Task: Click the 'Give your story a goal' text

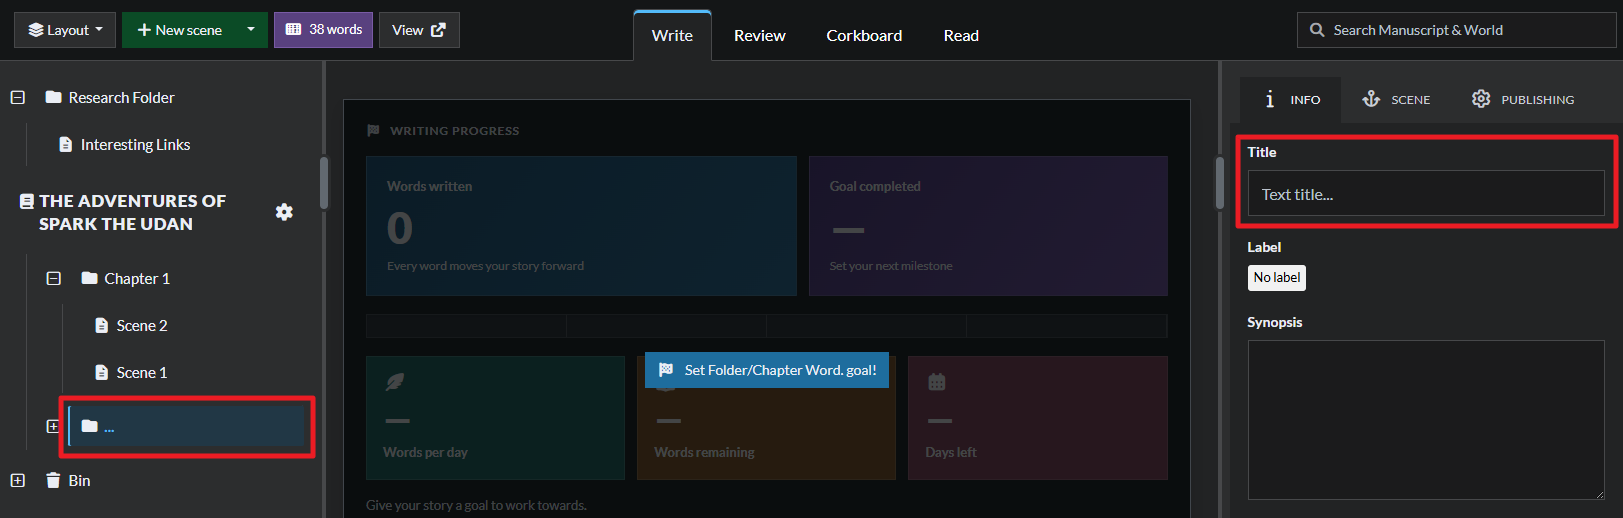Action: pos(476,505)
